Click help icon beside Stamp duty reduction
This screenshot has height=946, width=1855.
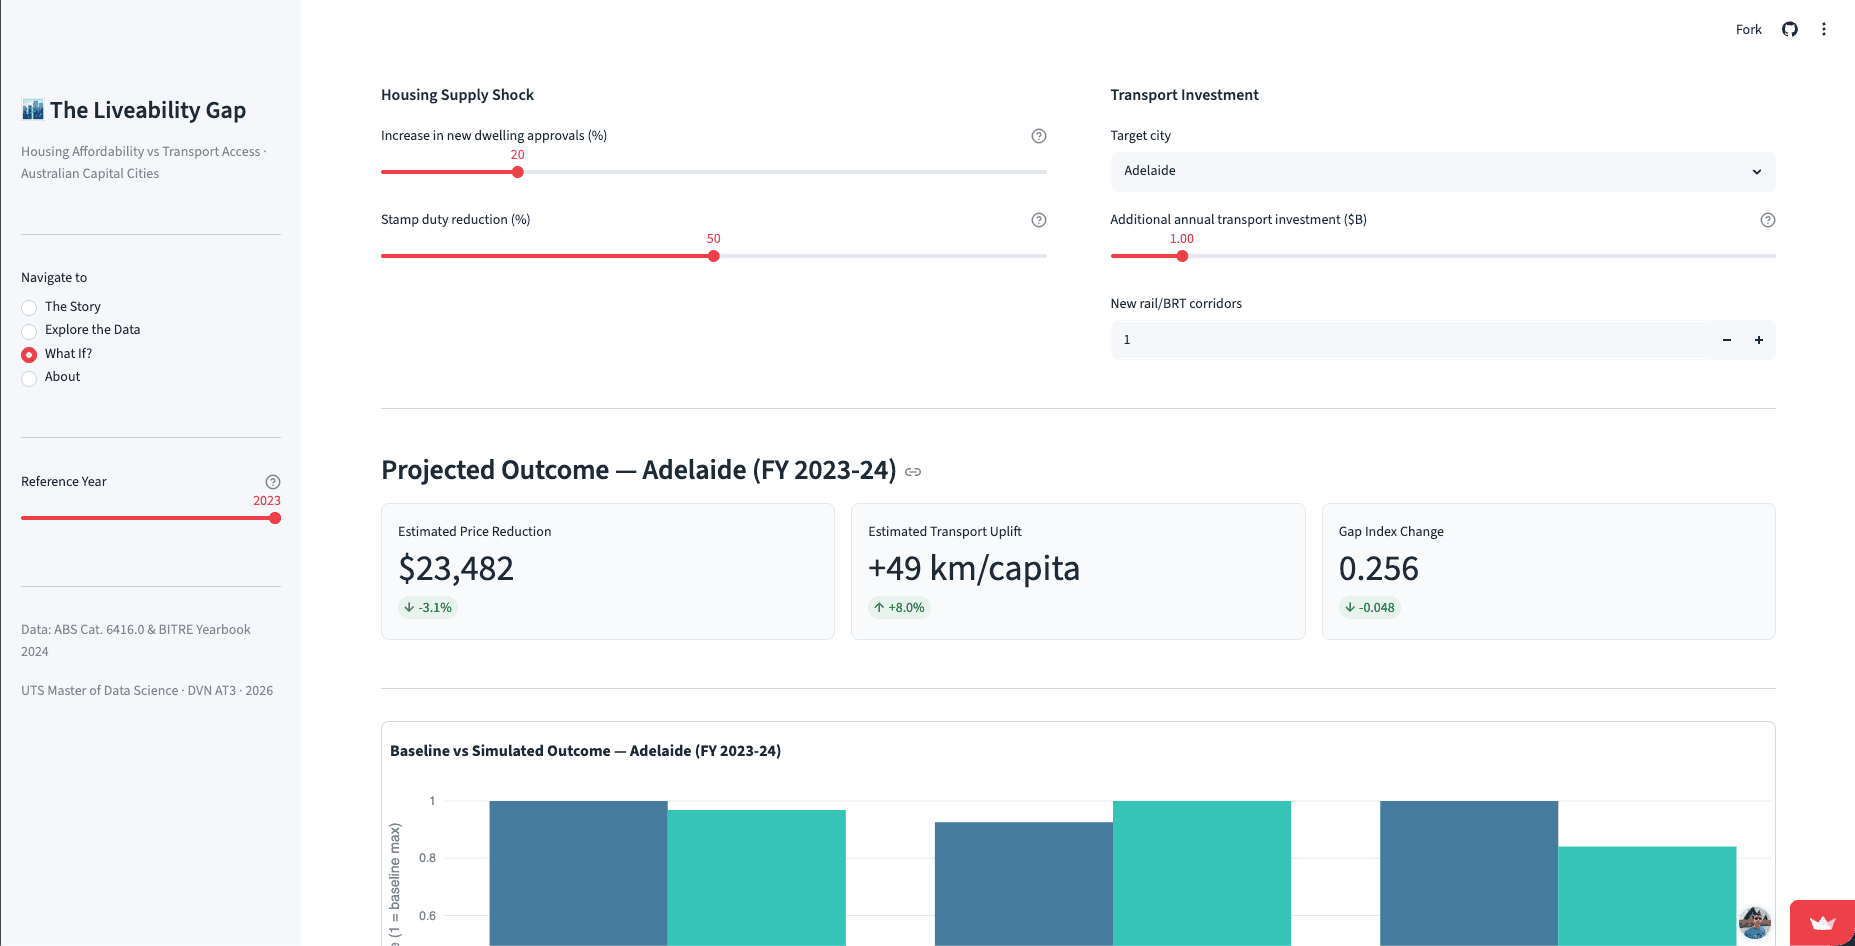[1039, 220]
